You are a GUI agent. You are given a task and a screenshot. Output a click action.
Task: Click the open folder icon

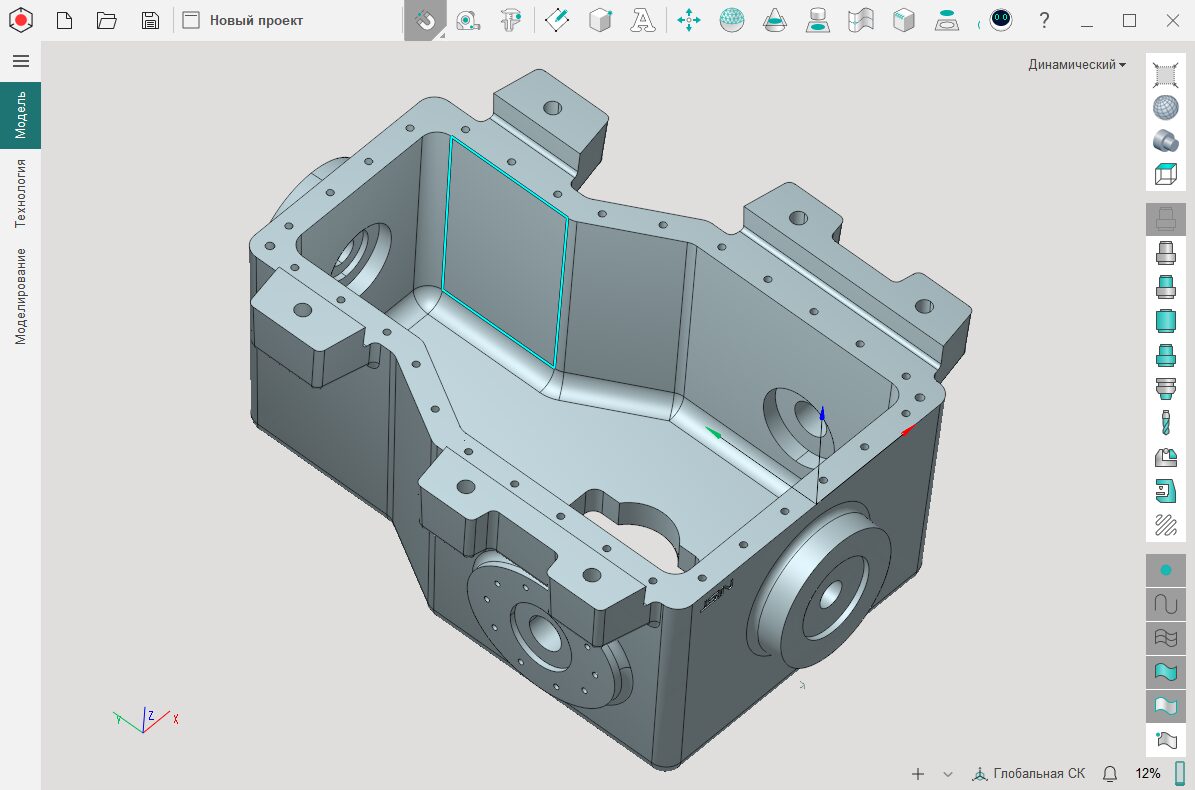pyautogui.click(x=107, y=20)
